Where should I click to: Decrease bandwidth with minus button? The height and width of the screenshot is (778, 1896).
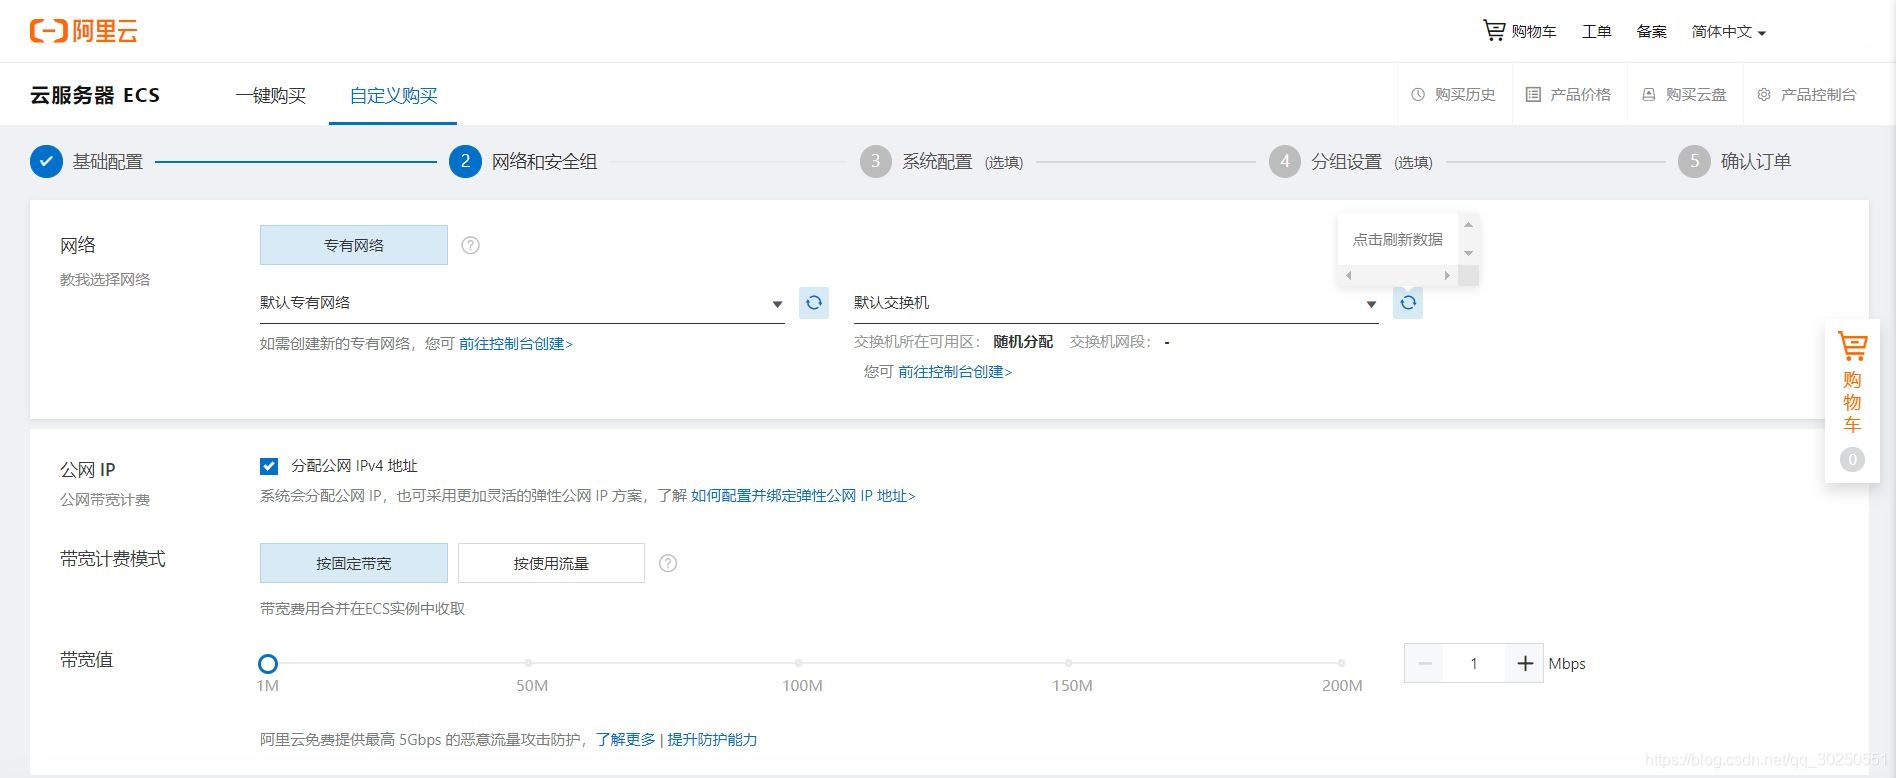pyautogui.click(x=1424, y=663)
